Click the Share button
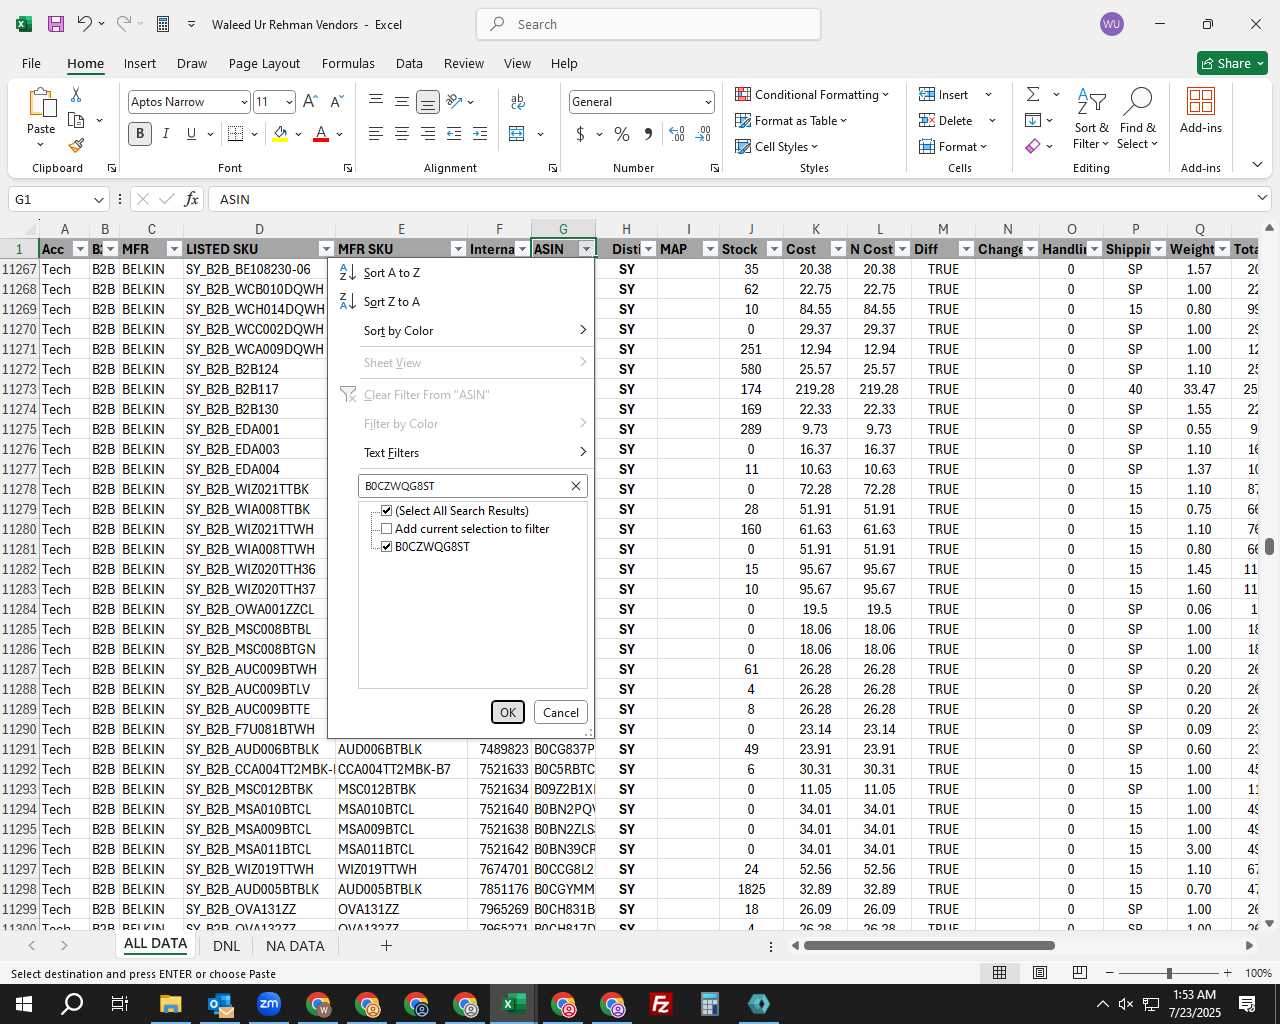The image size is (1280, 1024). pyautogui.click(x=1232, y=63)
